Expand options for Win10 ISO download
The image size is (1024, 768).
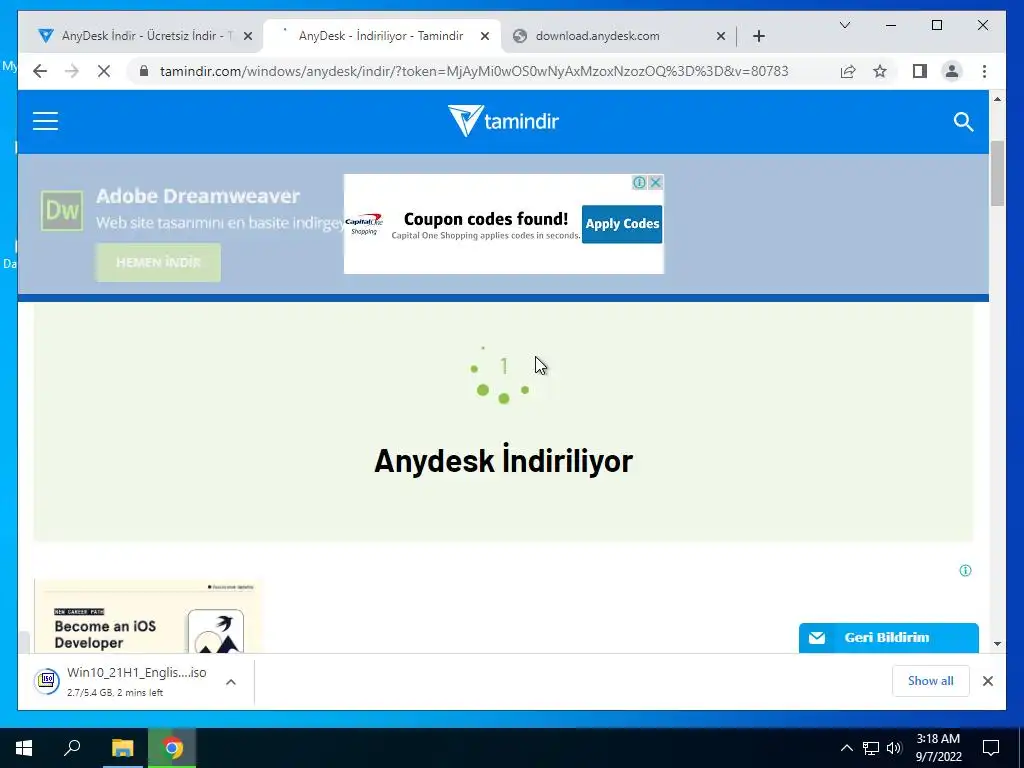(231, 682)
